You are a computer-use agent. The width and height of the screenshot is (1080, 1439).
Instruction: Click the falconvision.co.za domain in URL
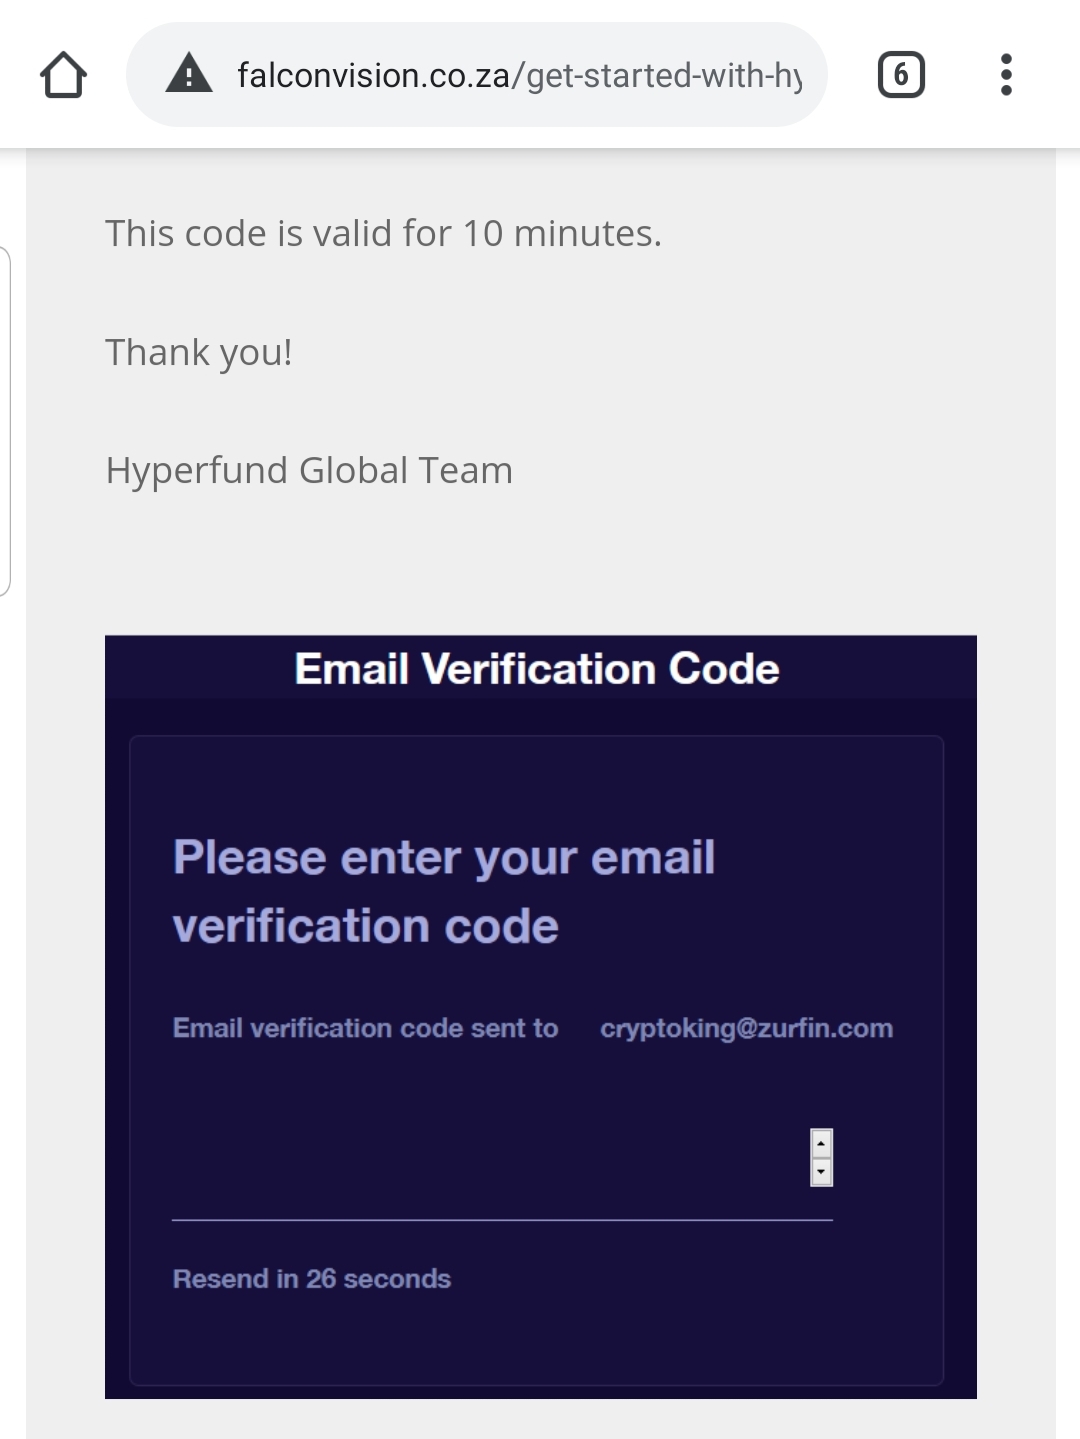[373, 75]
